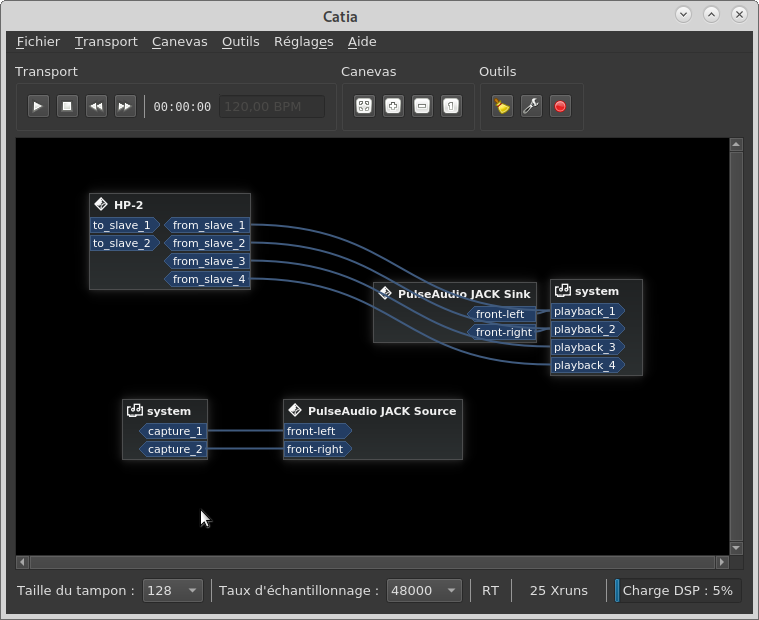Click the red record icon in Outils
The width and height of the screenshot is (759, 620).
pyautogui.click(x=560, y=106)
